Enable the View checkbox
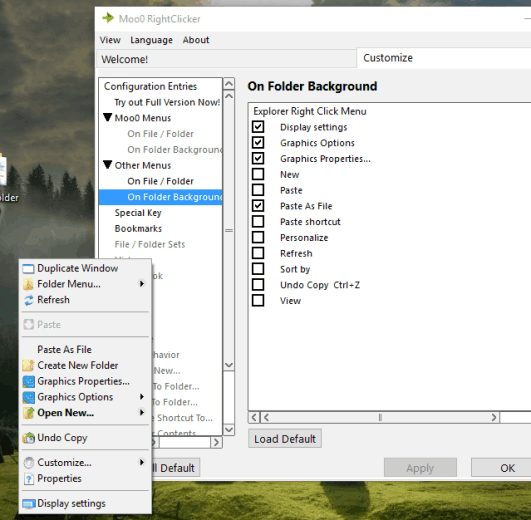Screen dimensions: 531x520 tap(258, 301)
